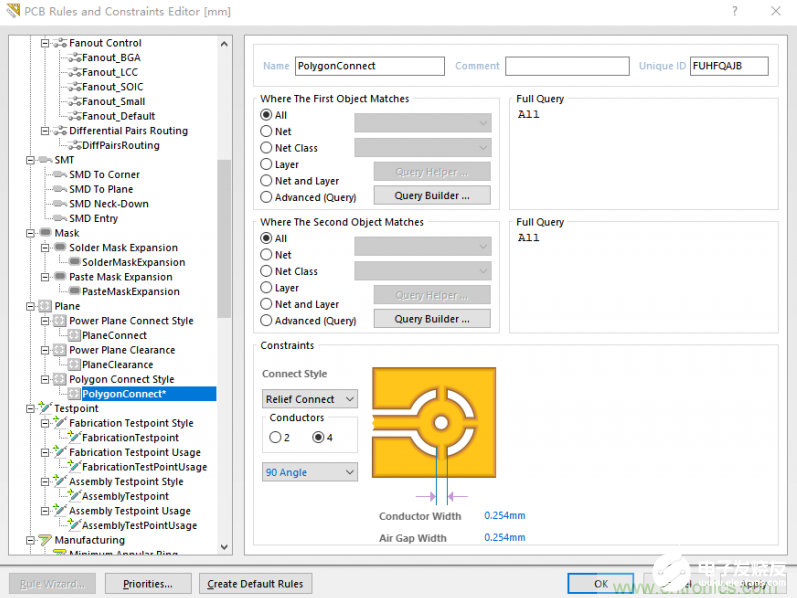Click the tree scrollbar up arrow
The image size is (797, 598).
(224, 44)
